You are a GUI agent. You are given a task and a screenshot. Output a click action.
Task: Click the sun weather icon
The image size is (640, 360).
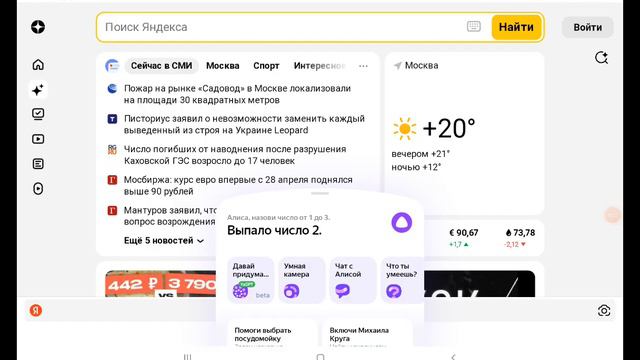click(404, 129)
